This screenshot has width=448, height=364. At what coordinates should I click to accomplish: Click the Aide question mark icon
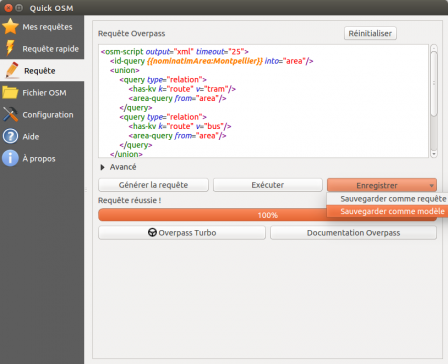coord(10,136)
